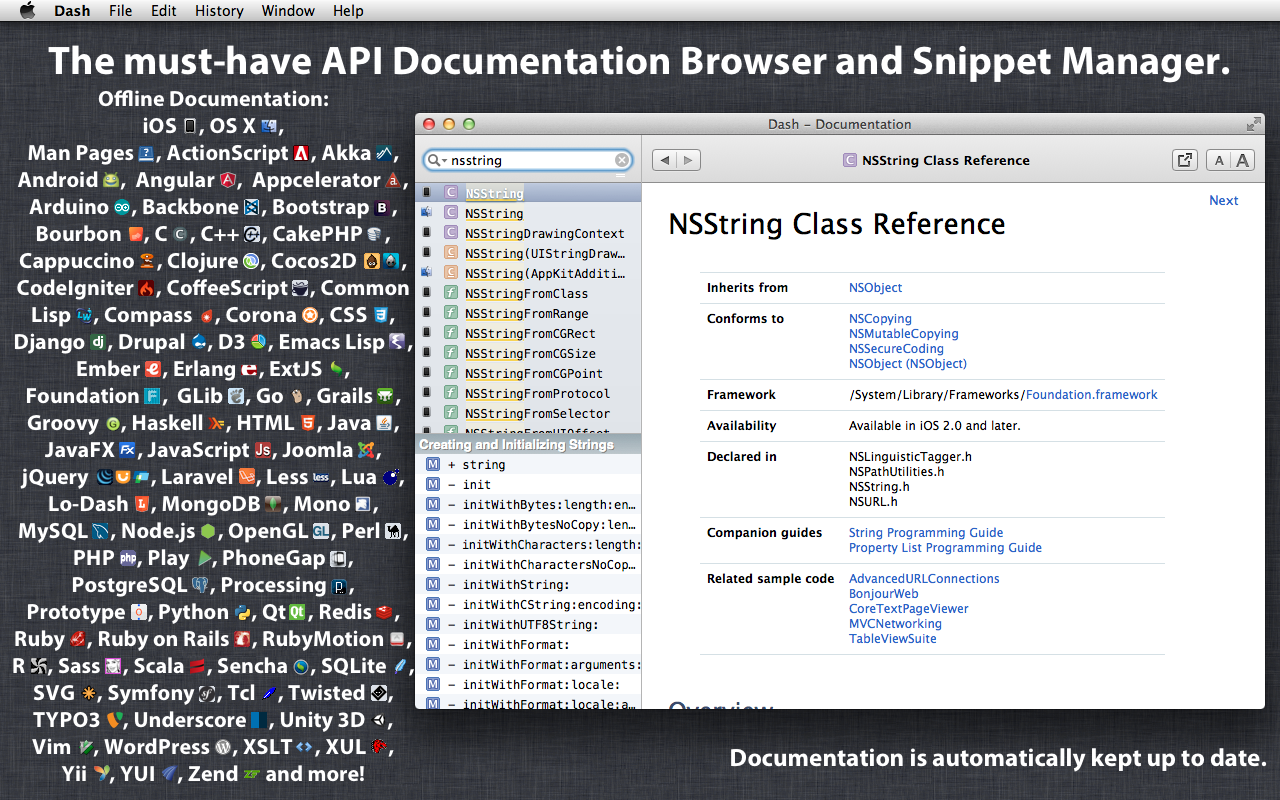
Task: Open the Edit menu
Action: pyautogui.click(x=163, y=11)
